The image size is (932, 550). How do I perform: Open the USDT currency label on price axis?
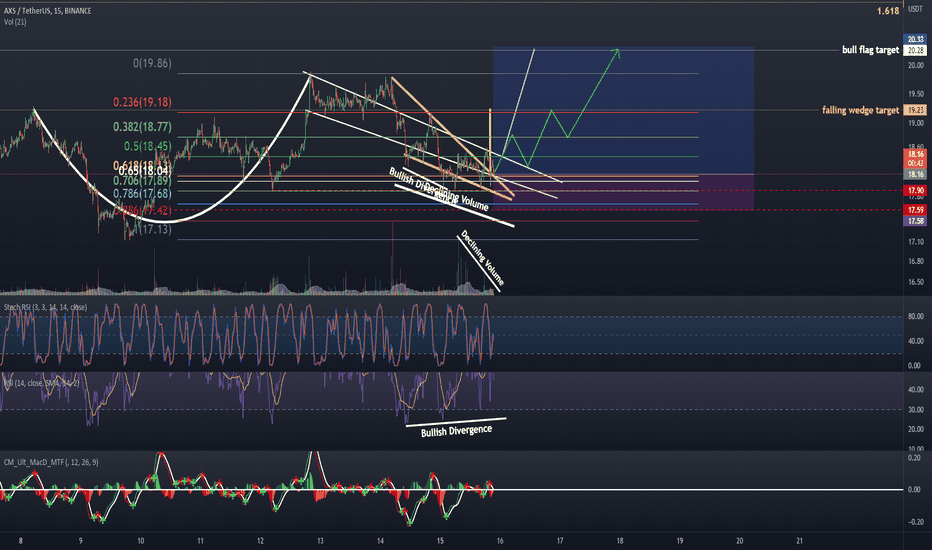point(915,9)
